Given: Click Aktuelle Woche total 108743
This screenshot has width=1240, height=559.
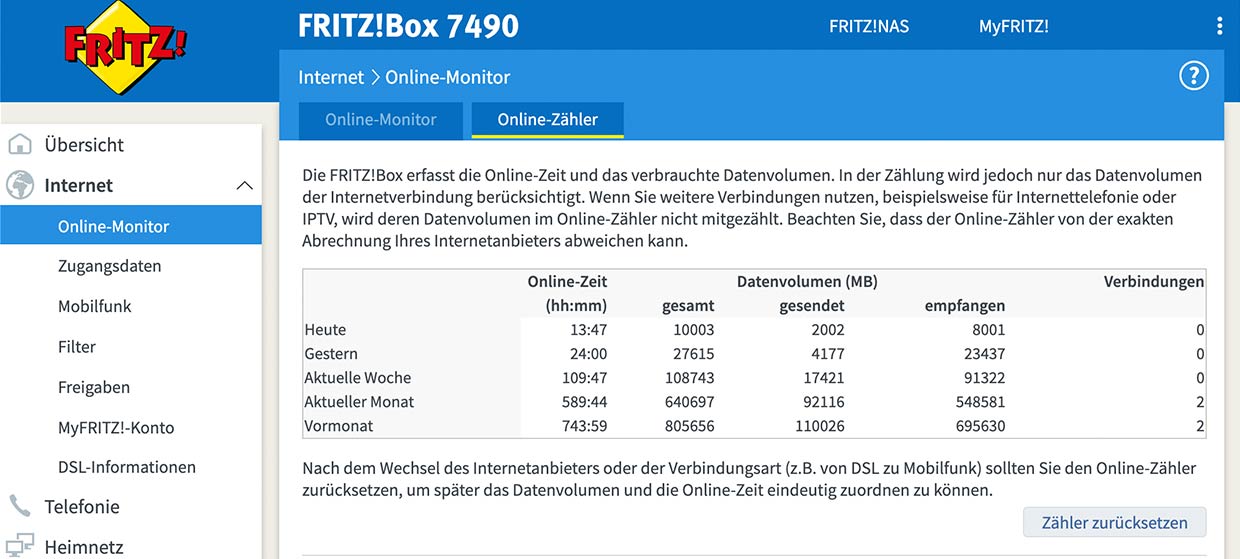Looking at the screenshot, I should (x=690, y=378).
